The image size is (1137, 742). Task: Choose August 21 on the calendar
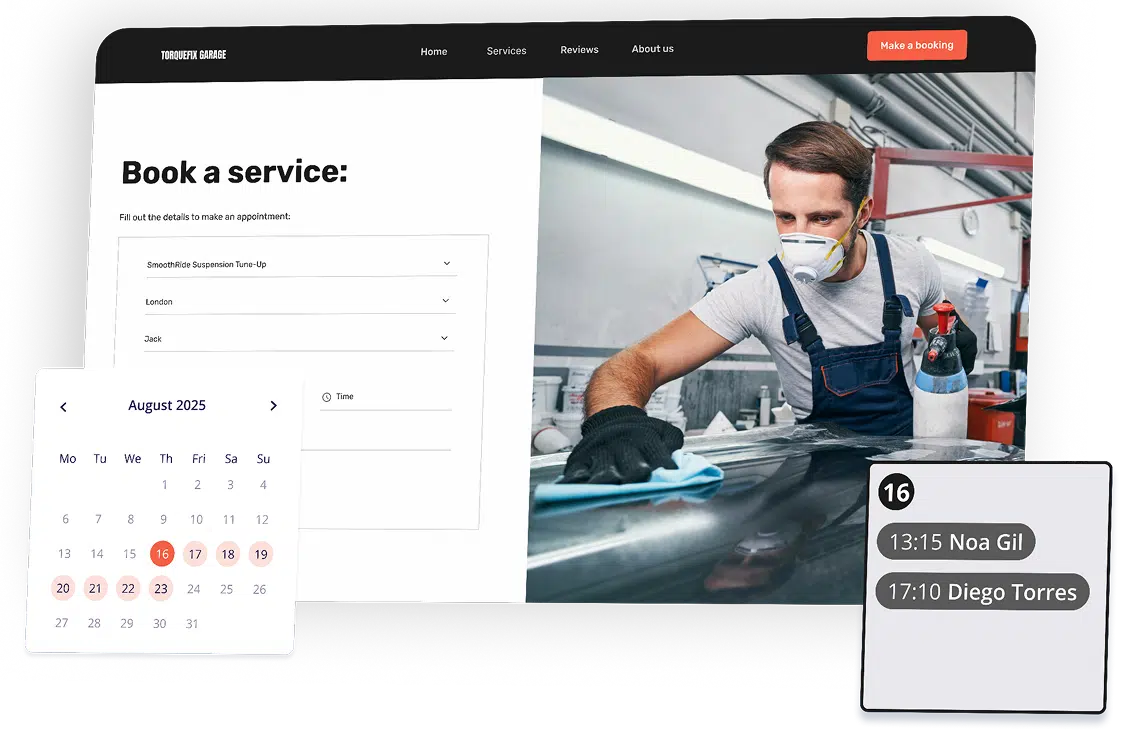tap(95, 588)
